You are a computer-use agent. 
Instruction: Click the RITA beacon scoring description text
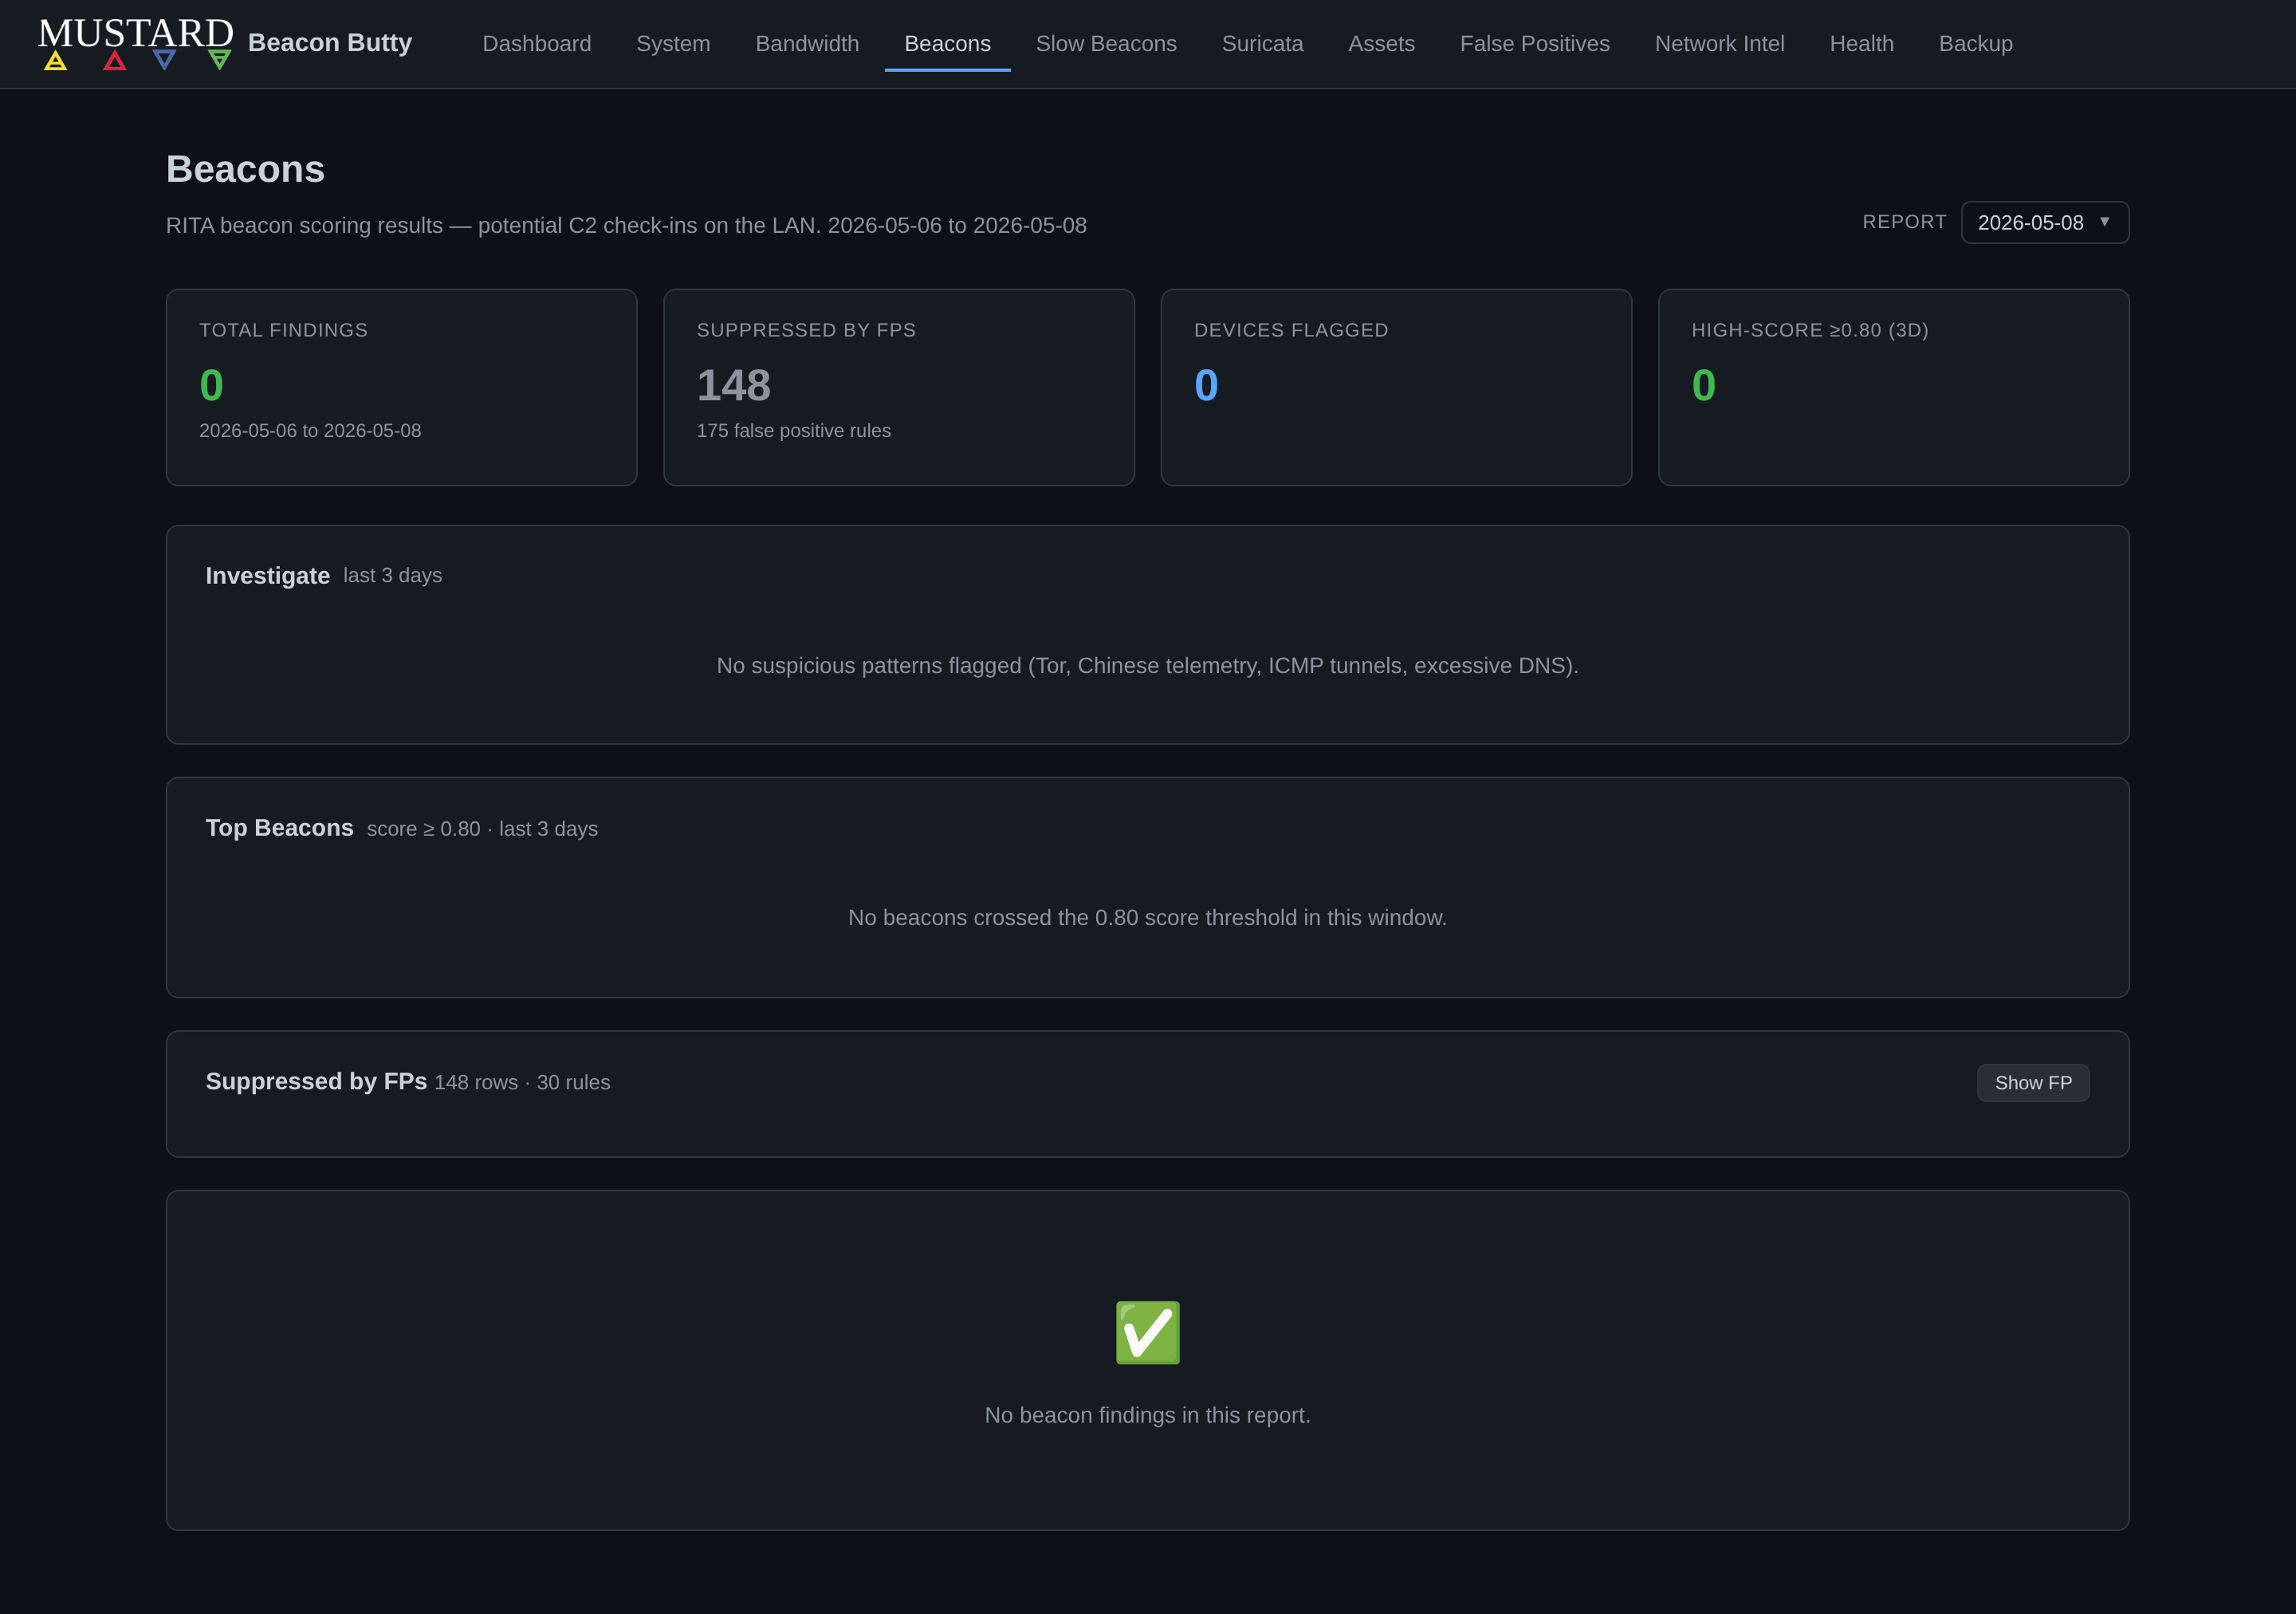(626, 225)
